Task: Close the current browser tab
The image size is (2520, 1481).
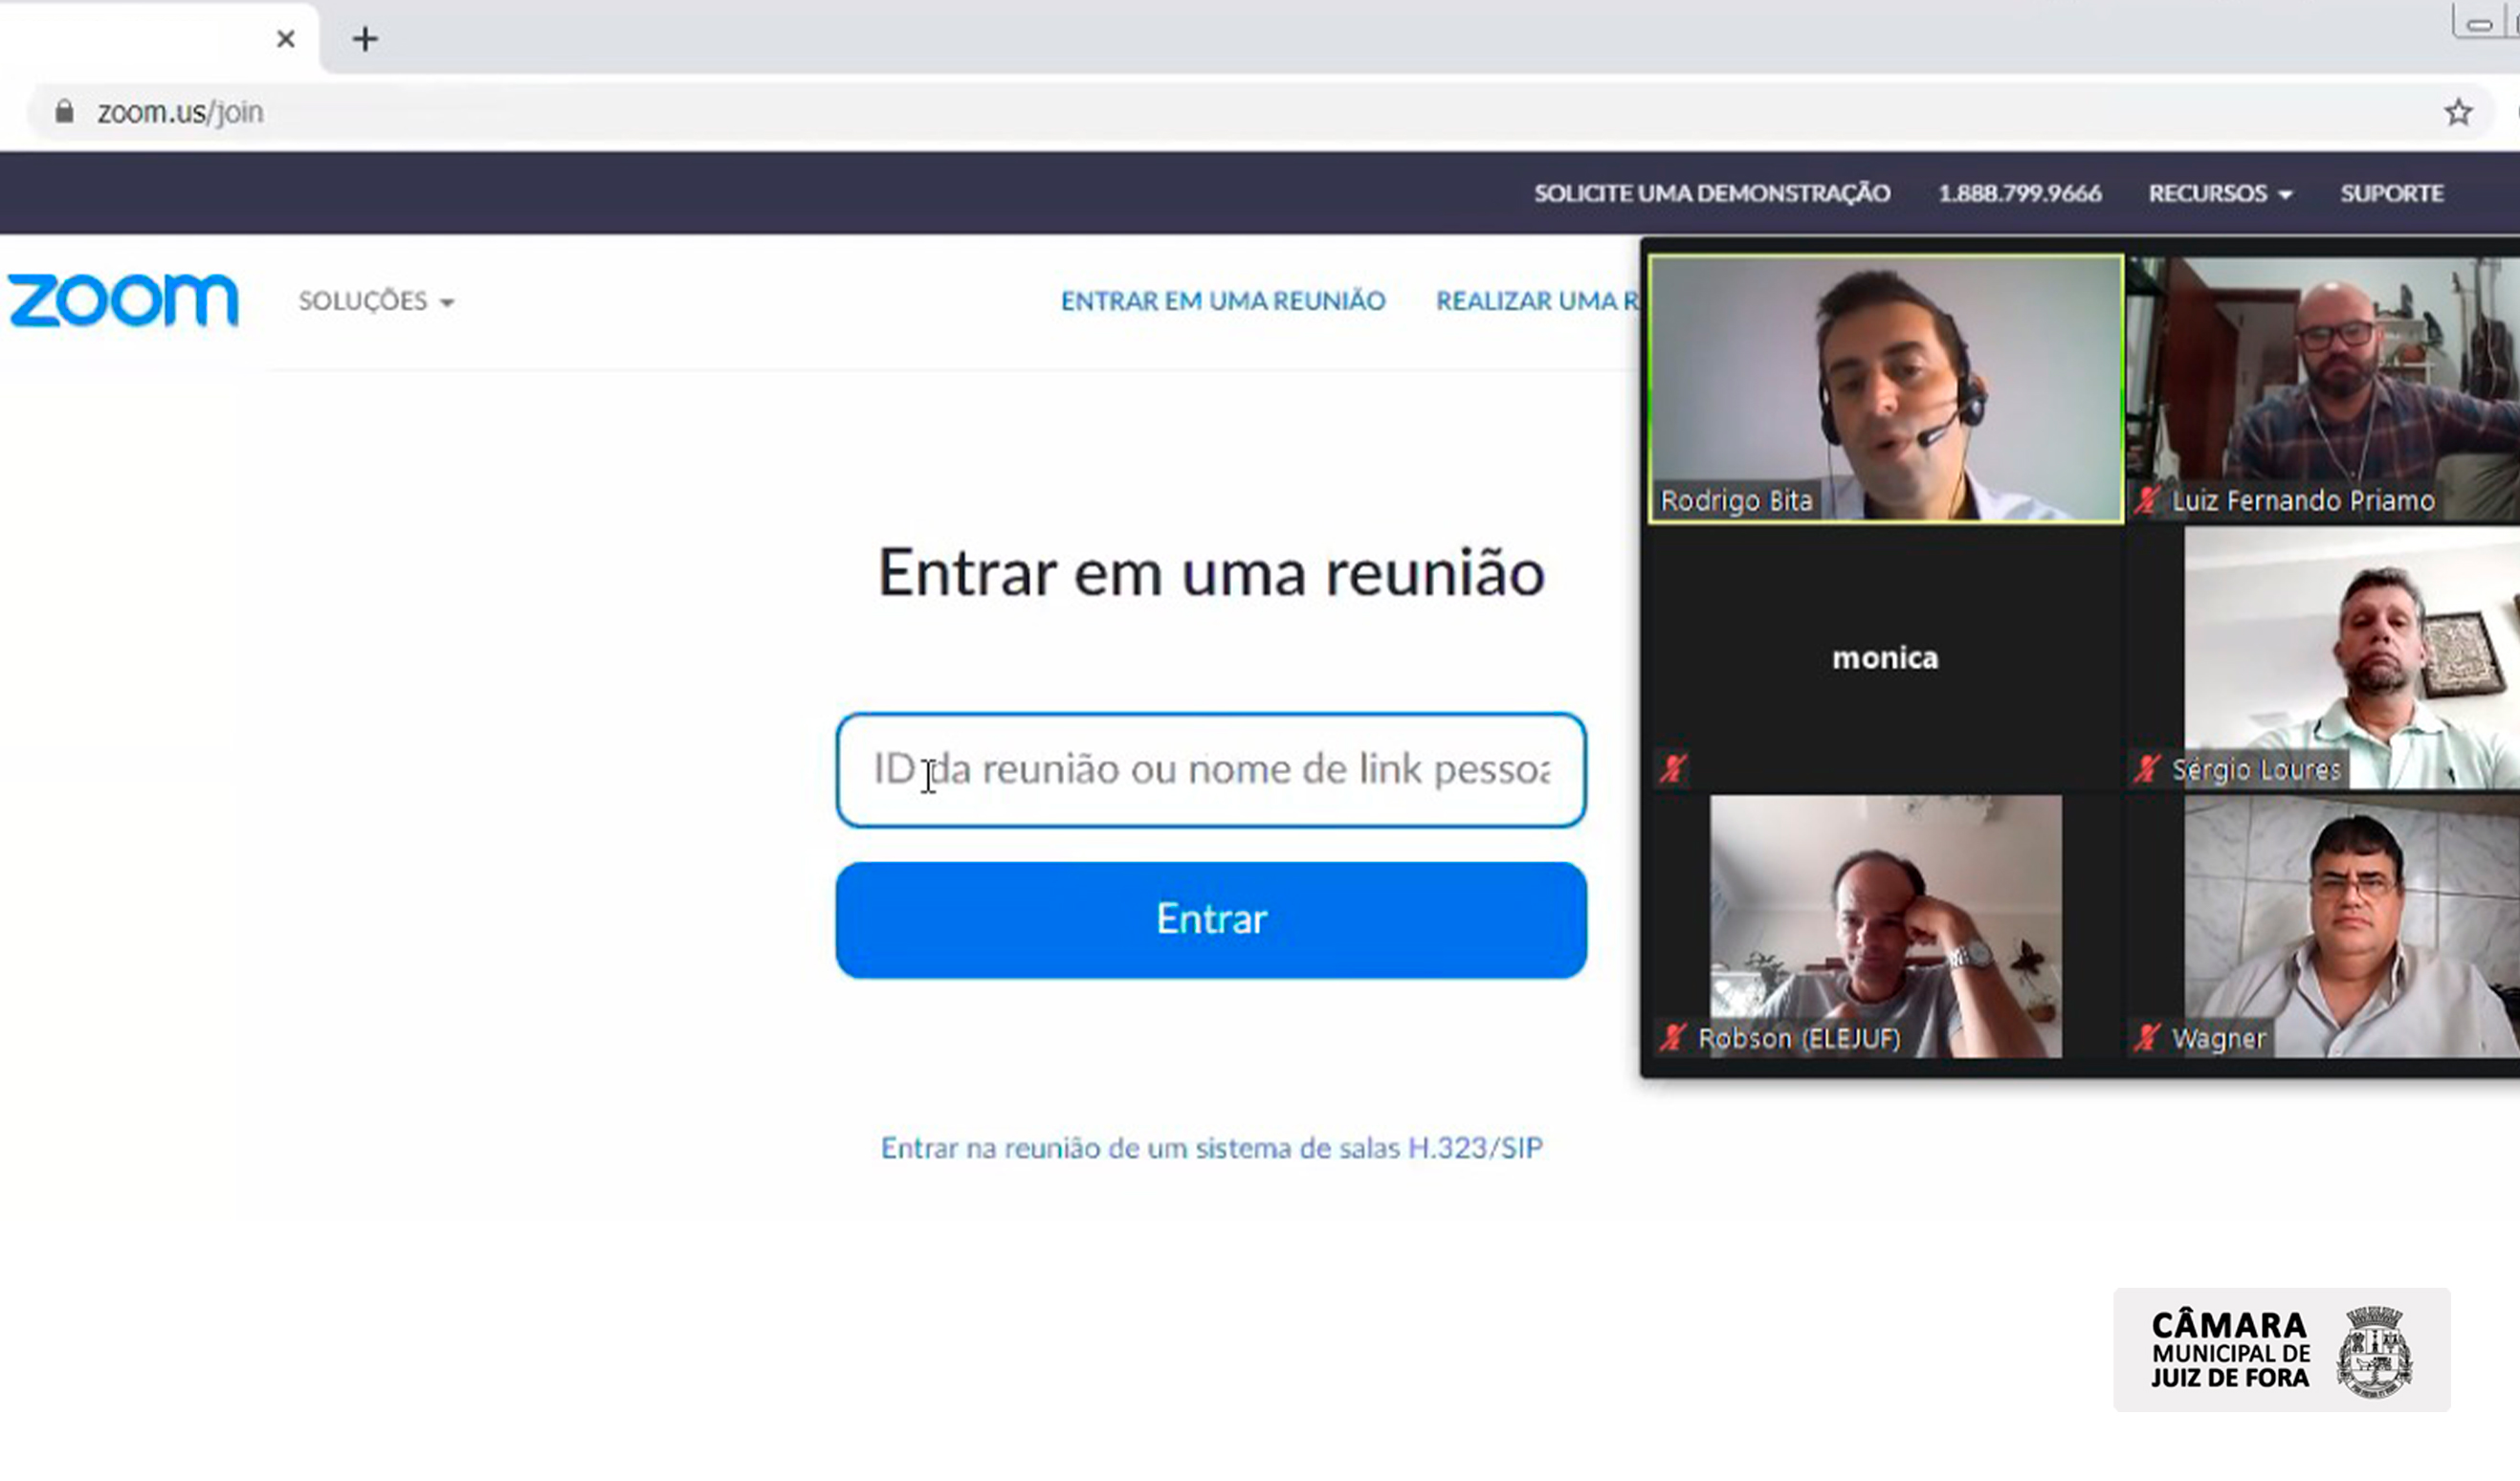Action: pyautogui.click(x=286, y=39)
